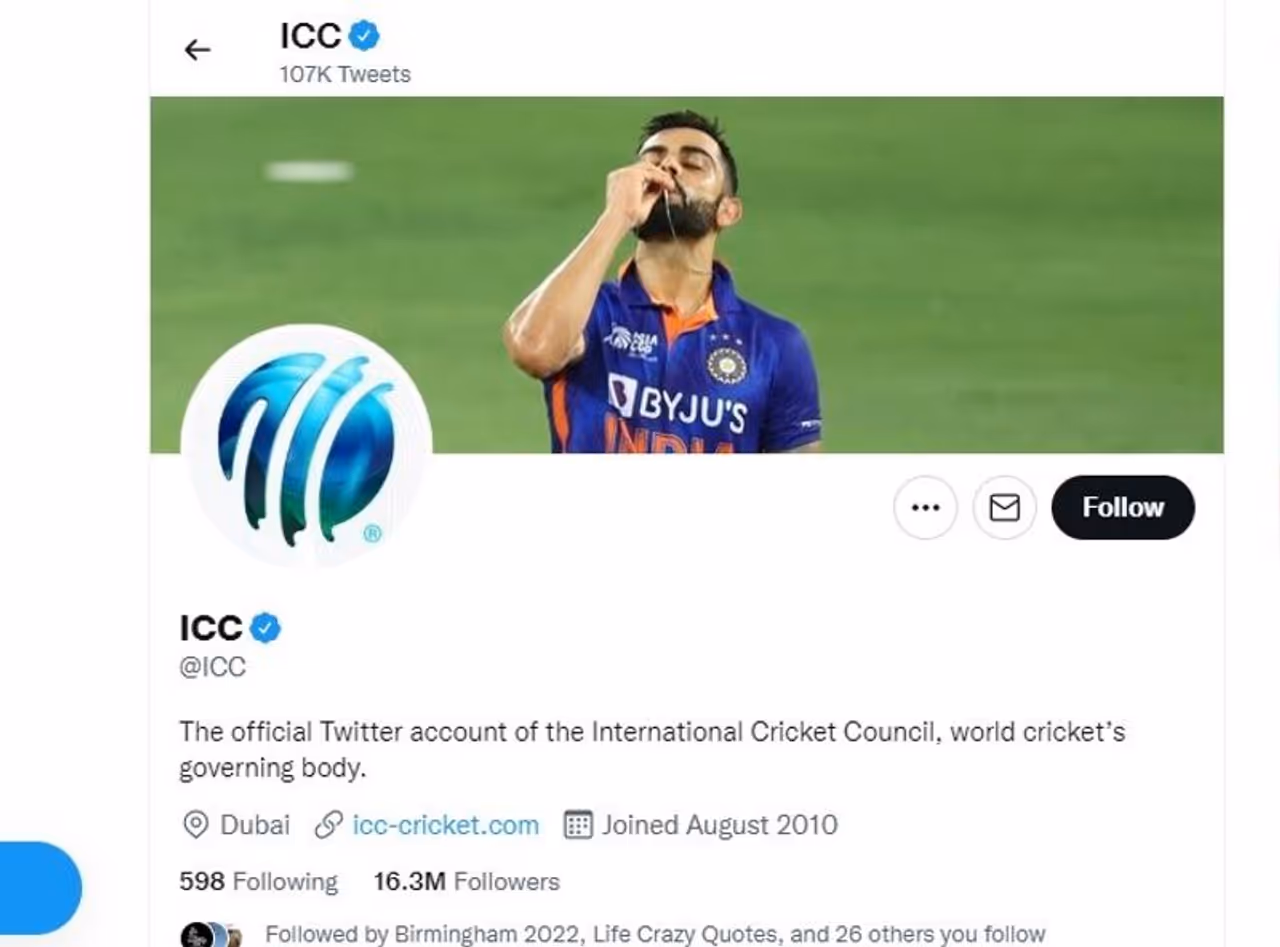
Task: Click the location pin icon near Dubai
Action: 195,825
